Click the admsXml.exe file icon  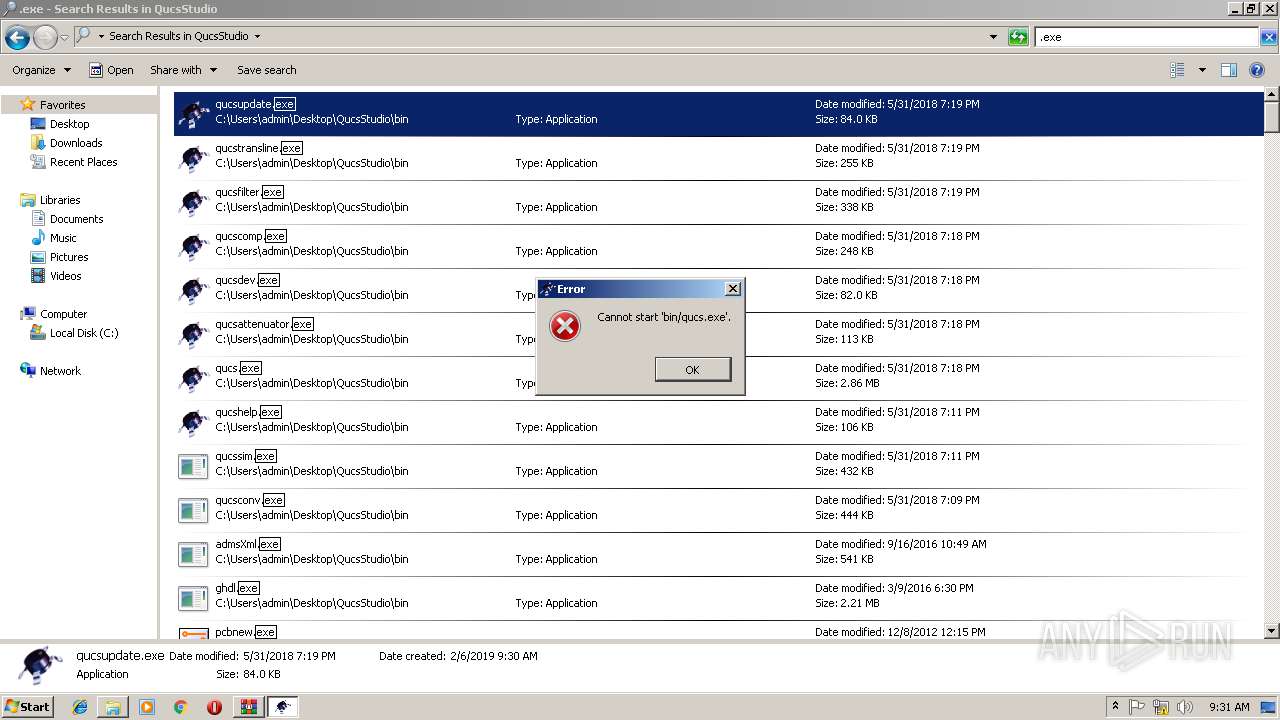coord(193,554)
